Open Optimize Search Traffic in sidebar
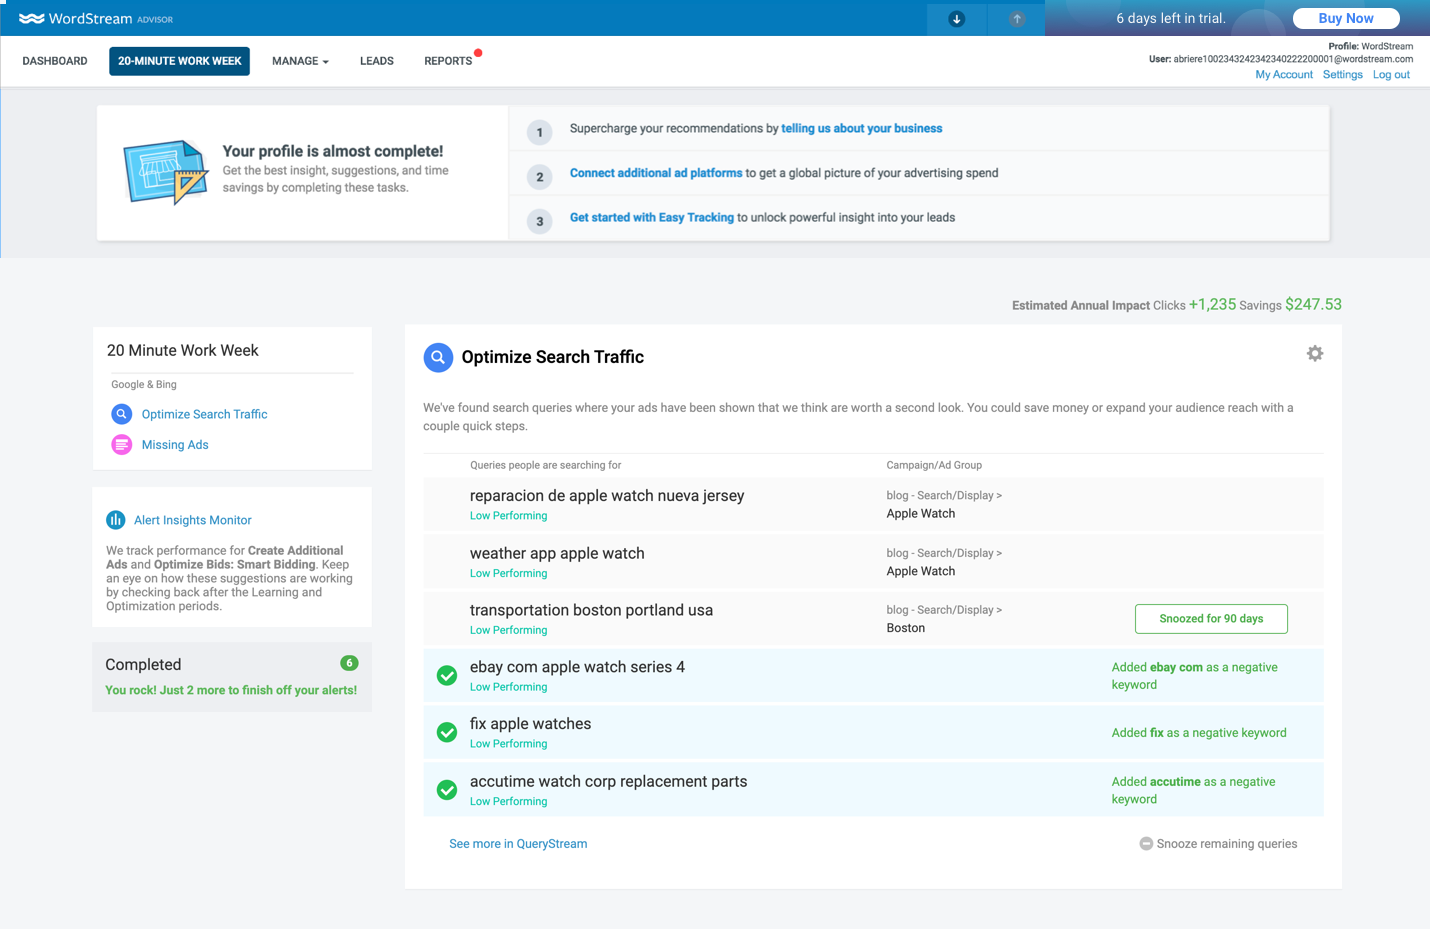 click(205, 414)
